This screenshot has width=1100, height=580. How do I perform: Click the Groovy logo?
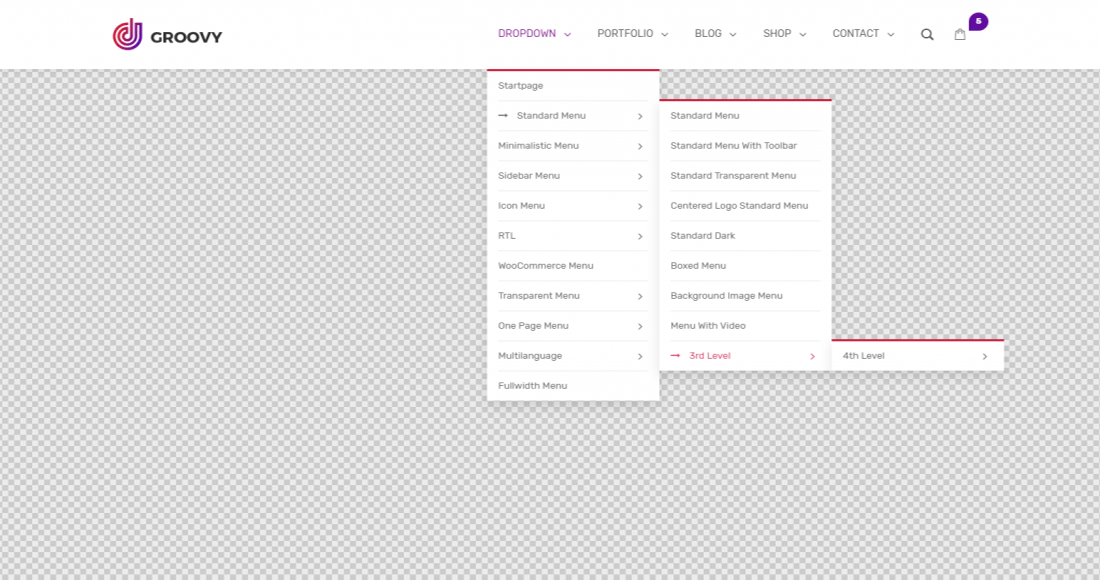tap(166, 34)
